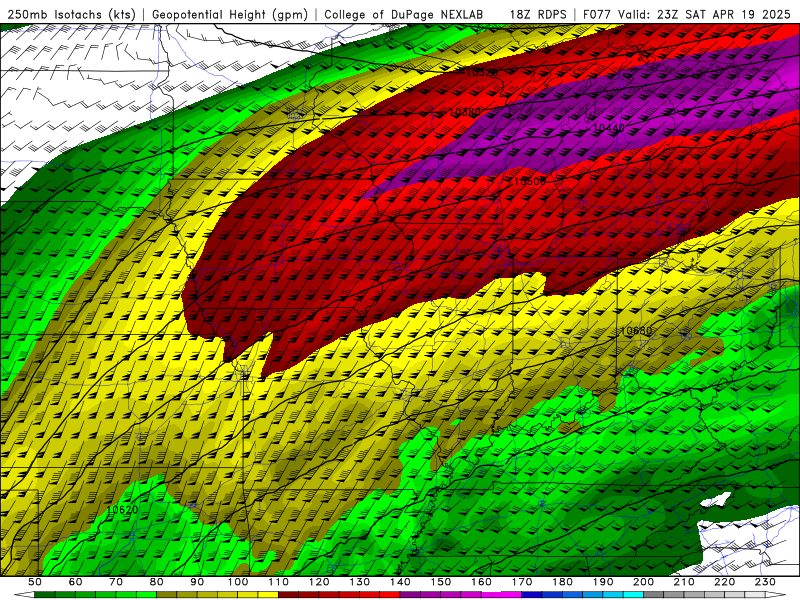This screenshot has height=600, width=800.
Task: Click the '250mb Isotachs (kts)' title text
Action: 71,14
